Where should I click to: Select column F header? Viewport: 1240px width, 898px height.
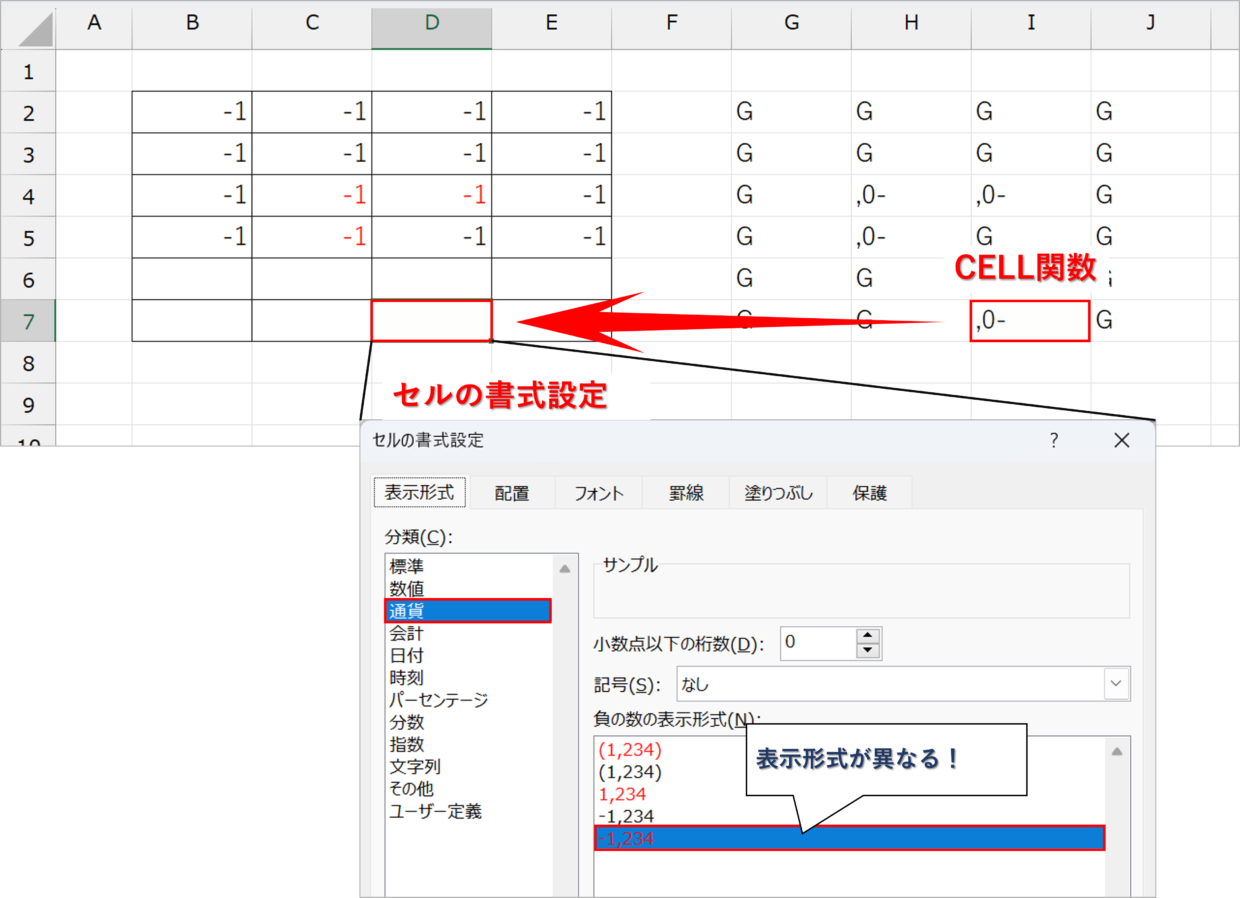coord(672,23)
